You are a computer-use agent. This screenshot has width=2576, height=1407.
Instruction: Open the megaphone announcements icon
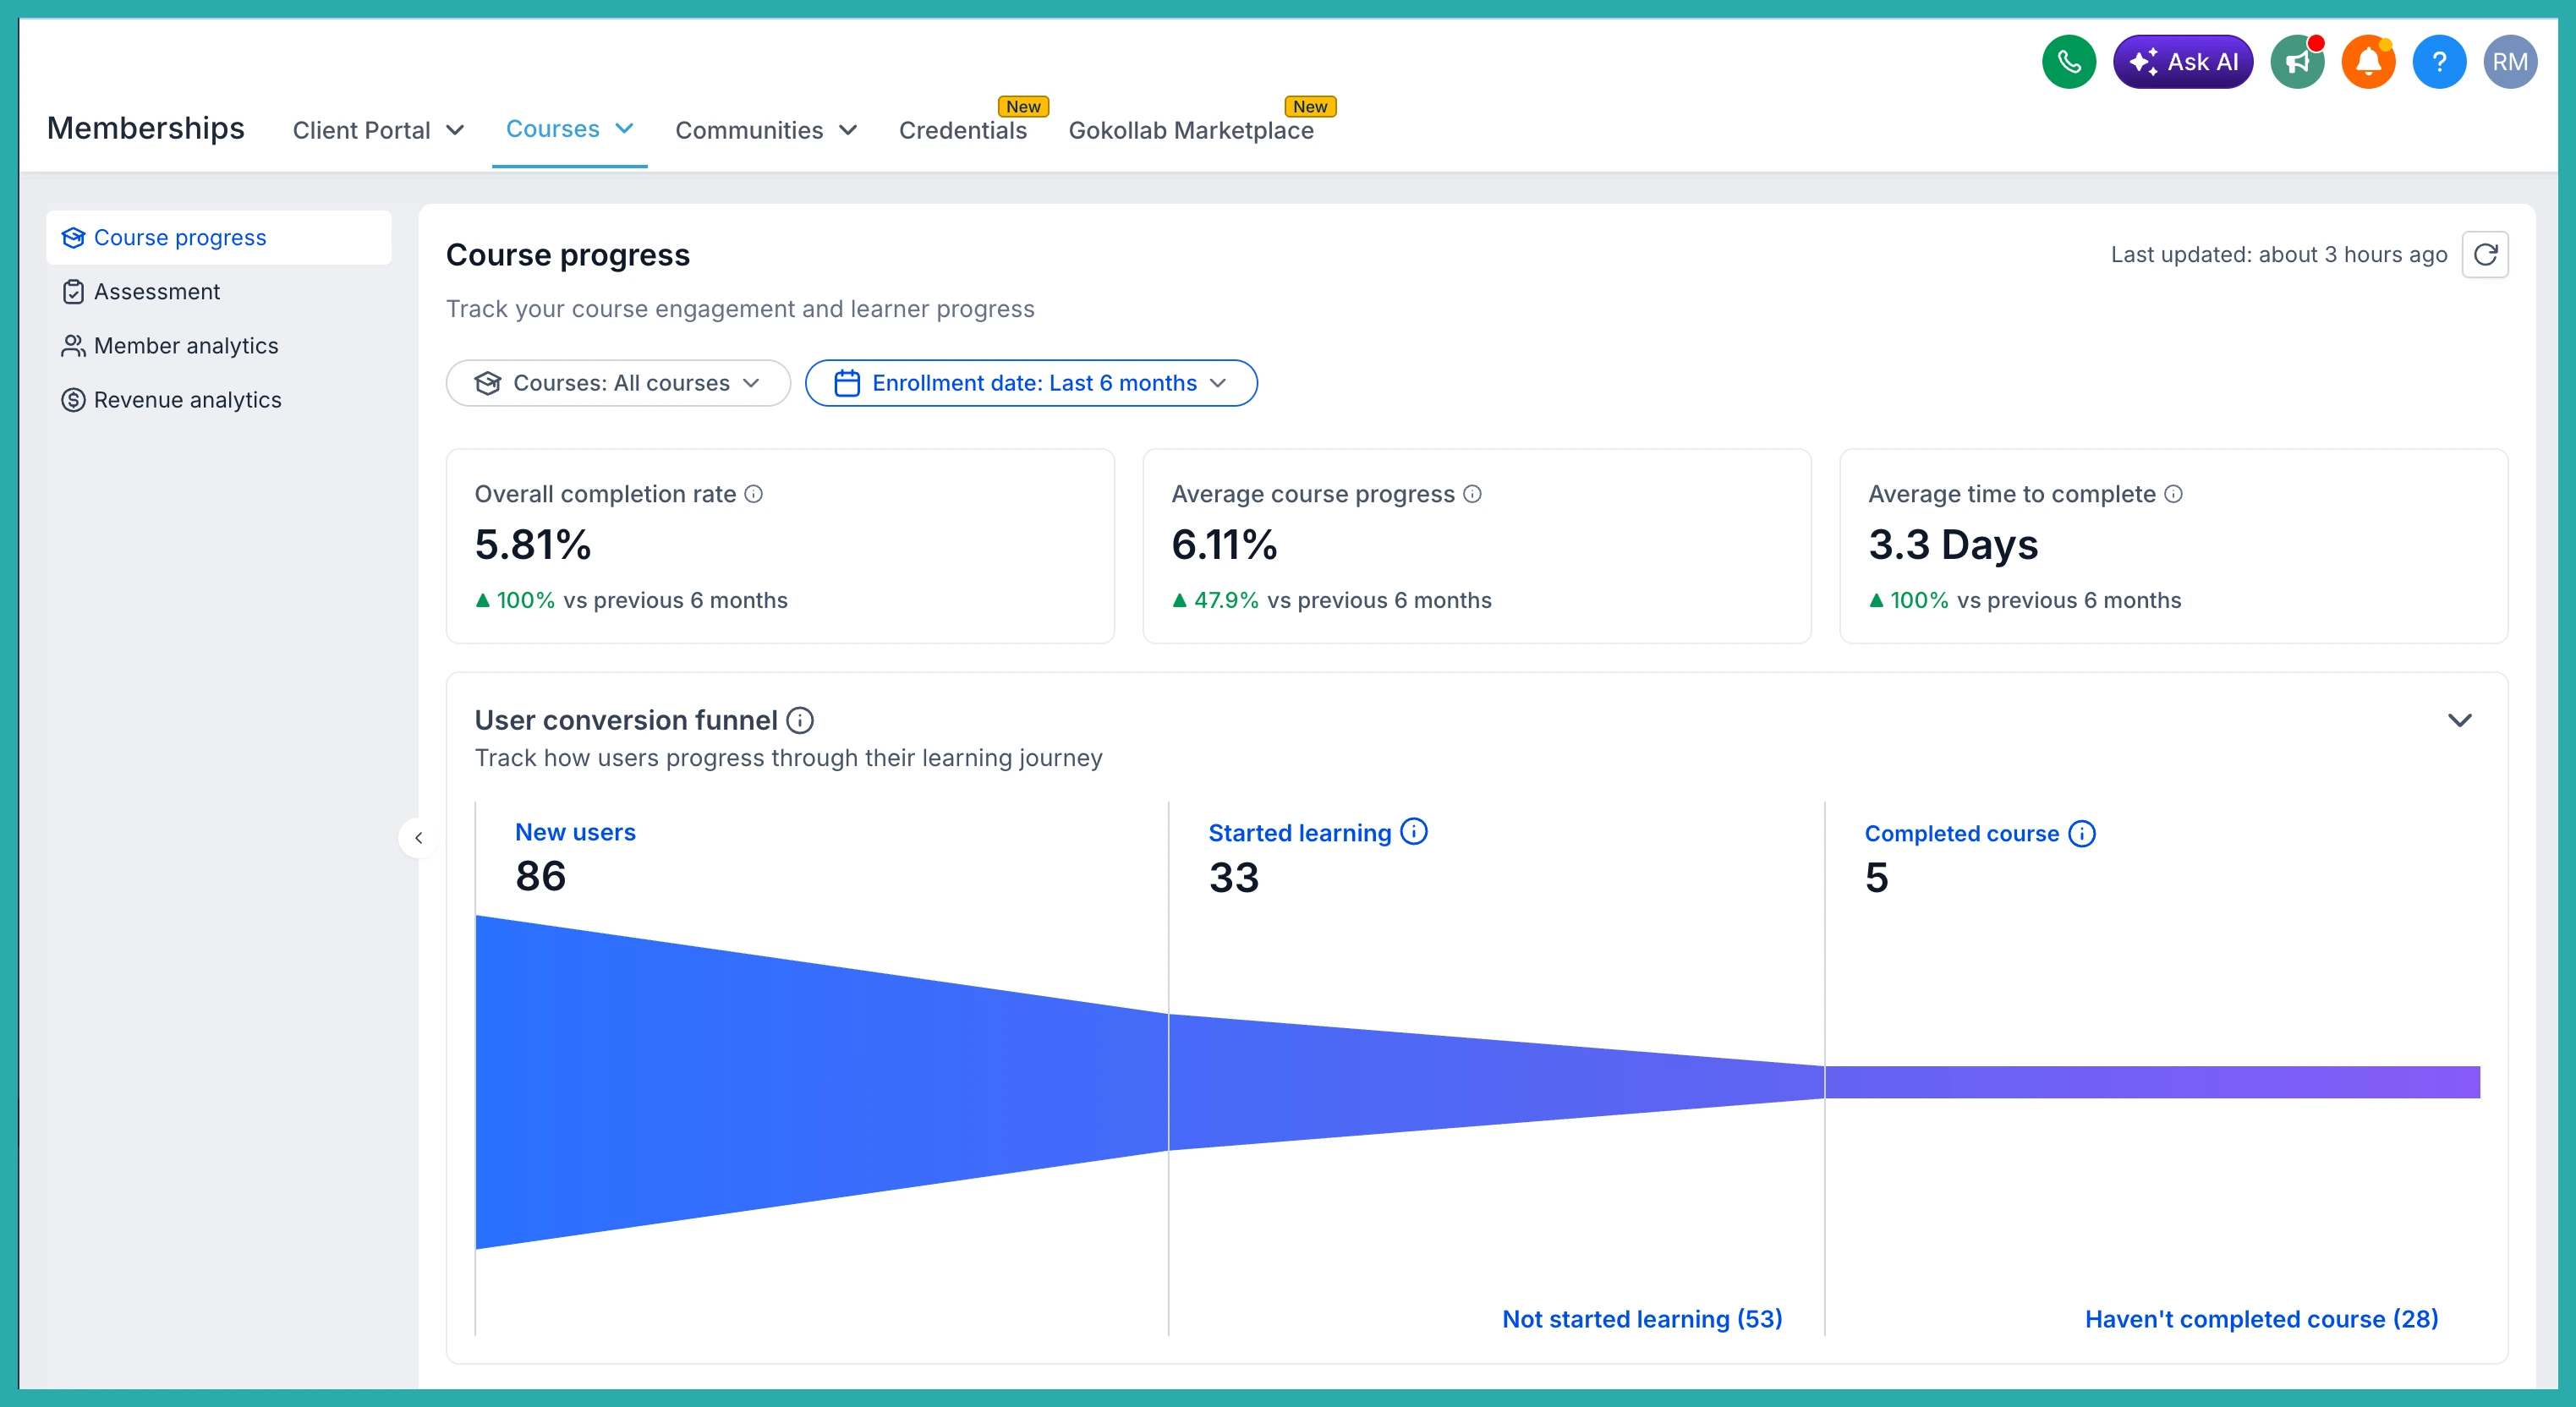(x=2297, y=62)
